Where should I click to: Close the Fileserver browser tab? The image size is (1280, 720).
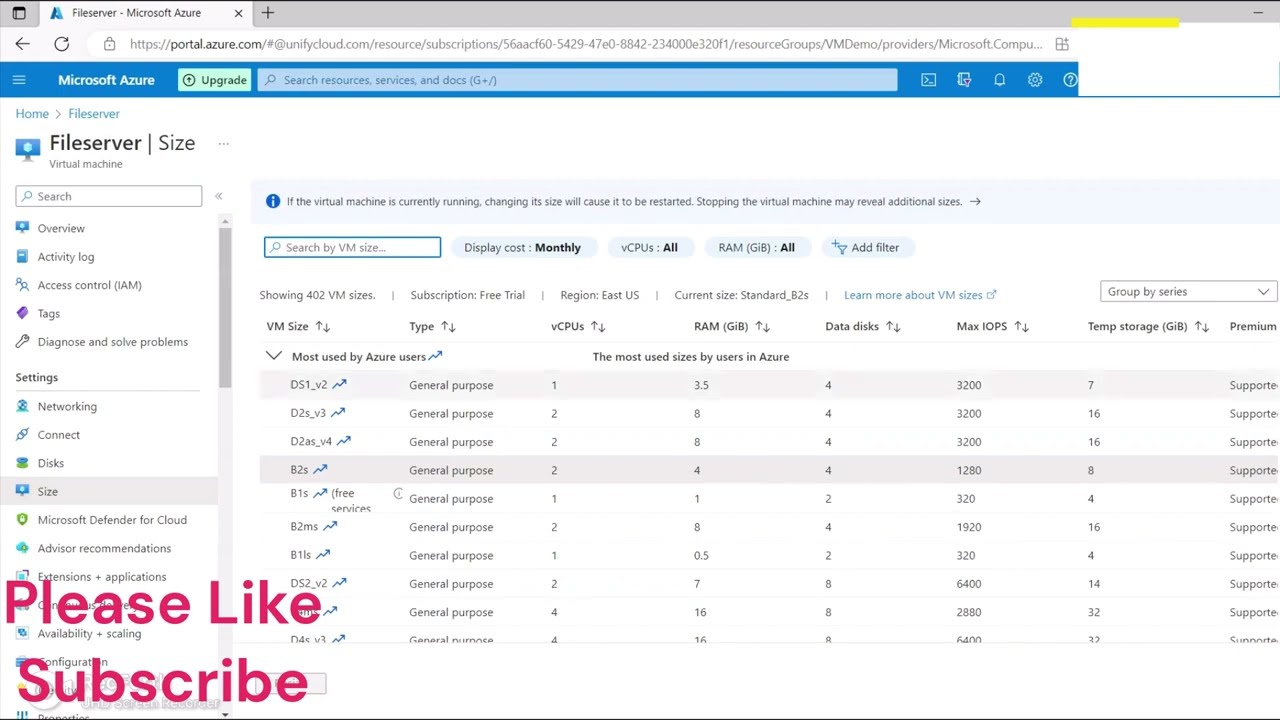pos(238,13)
